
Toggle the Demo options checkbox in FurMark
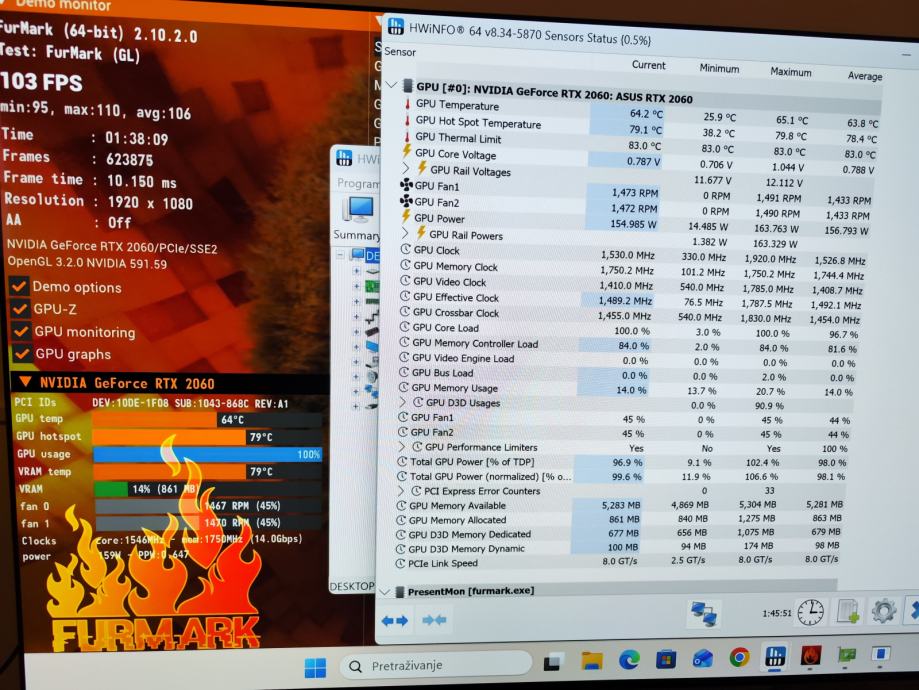click(x=19, y=286)
